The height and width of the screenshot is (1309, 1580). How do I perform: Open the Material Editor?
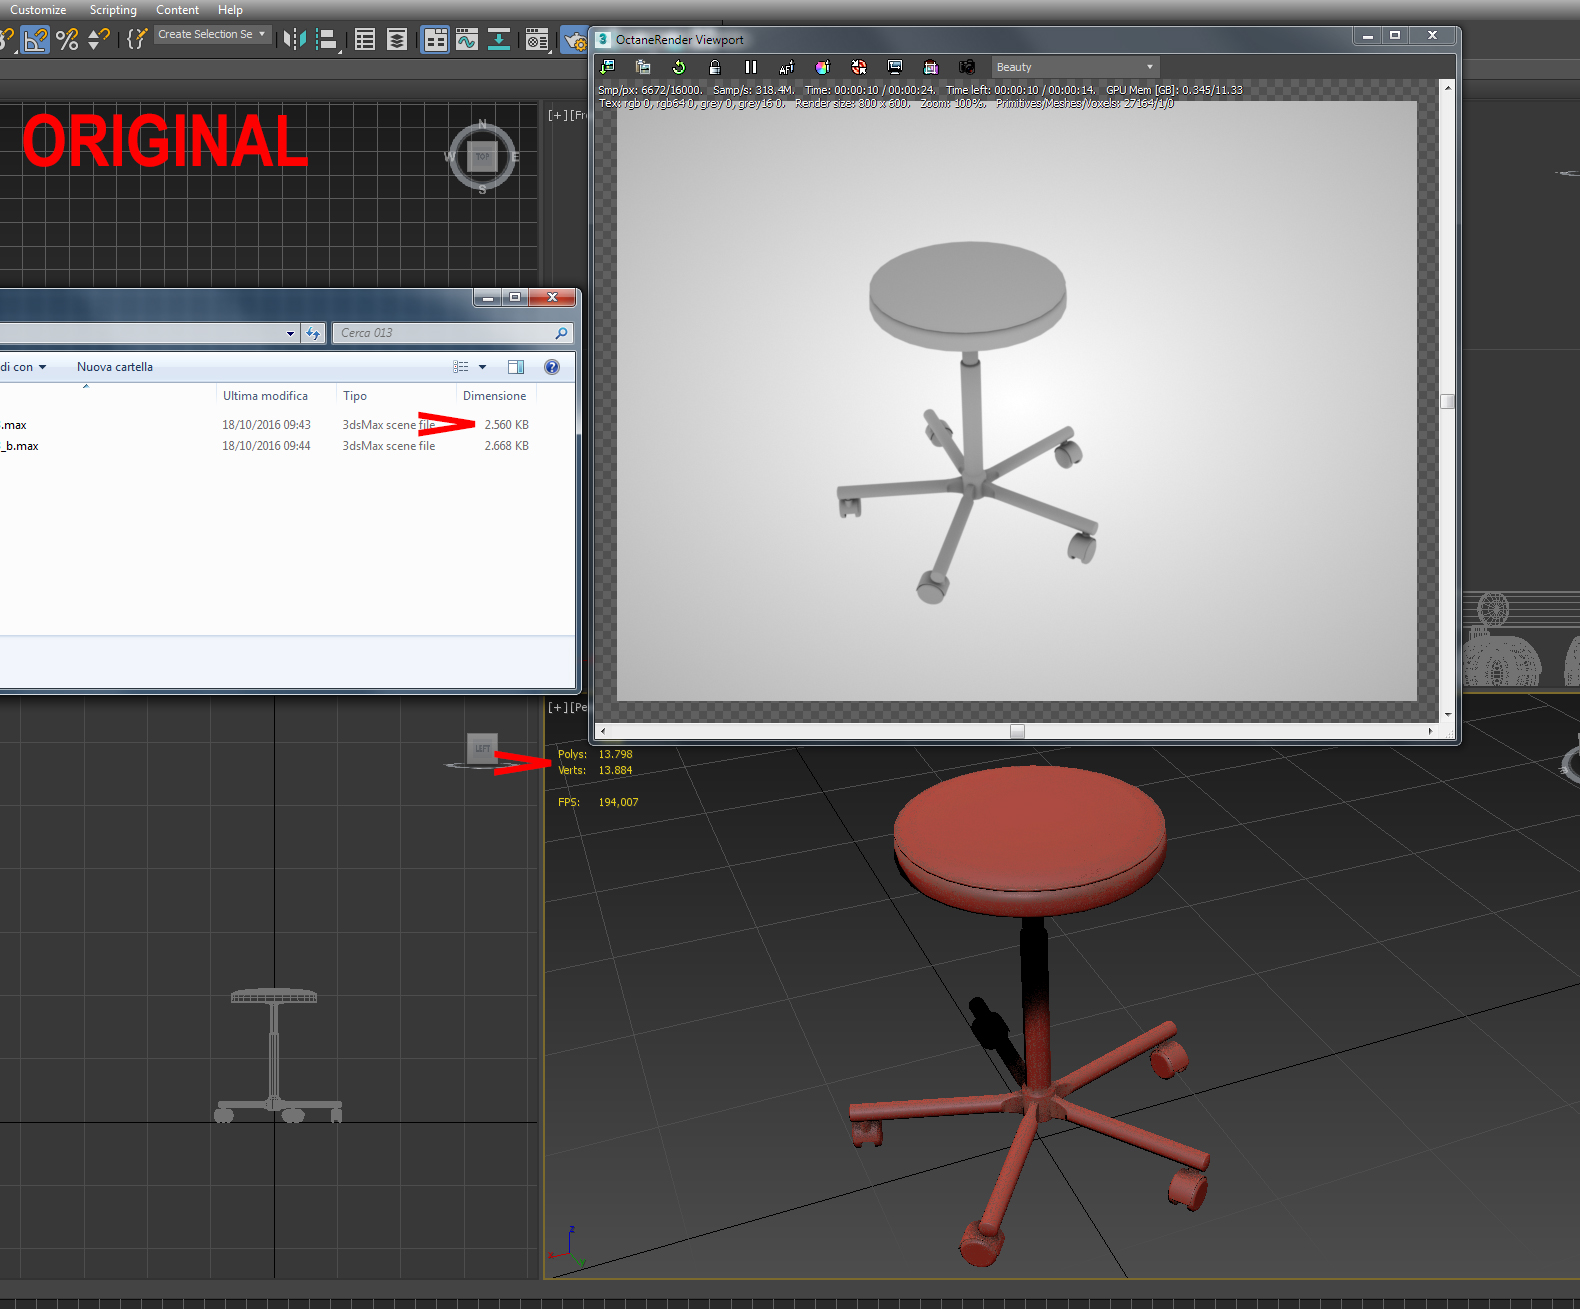click(537, 39)
